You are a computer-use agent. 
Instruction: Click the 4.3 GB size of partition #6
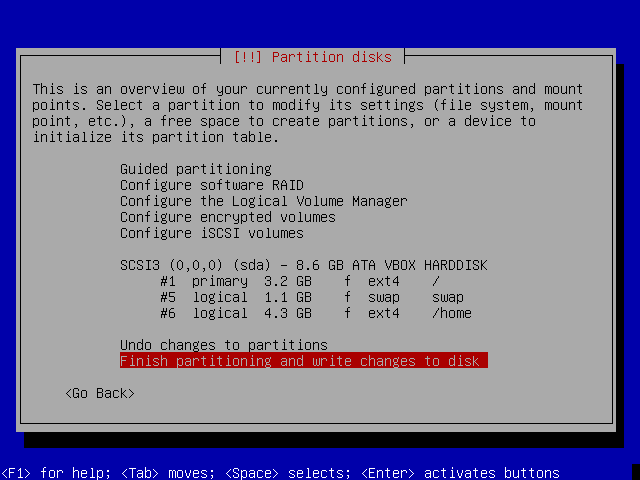tap(287, 313)
